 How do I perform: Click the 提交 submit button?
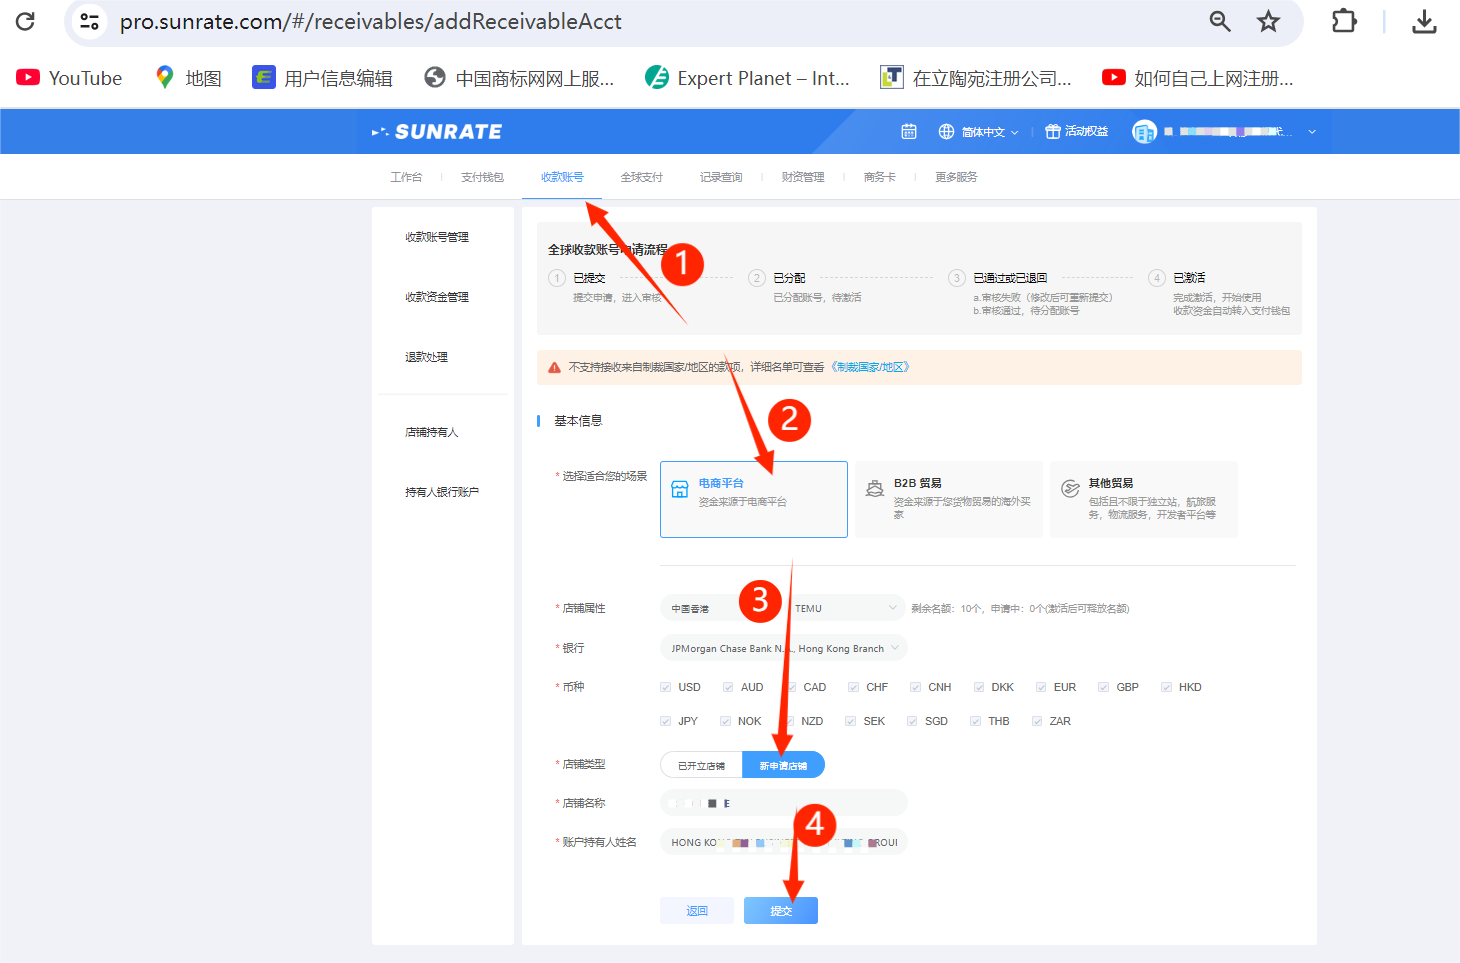tap(780, 910)
